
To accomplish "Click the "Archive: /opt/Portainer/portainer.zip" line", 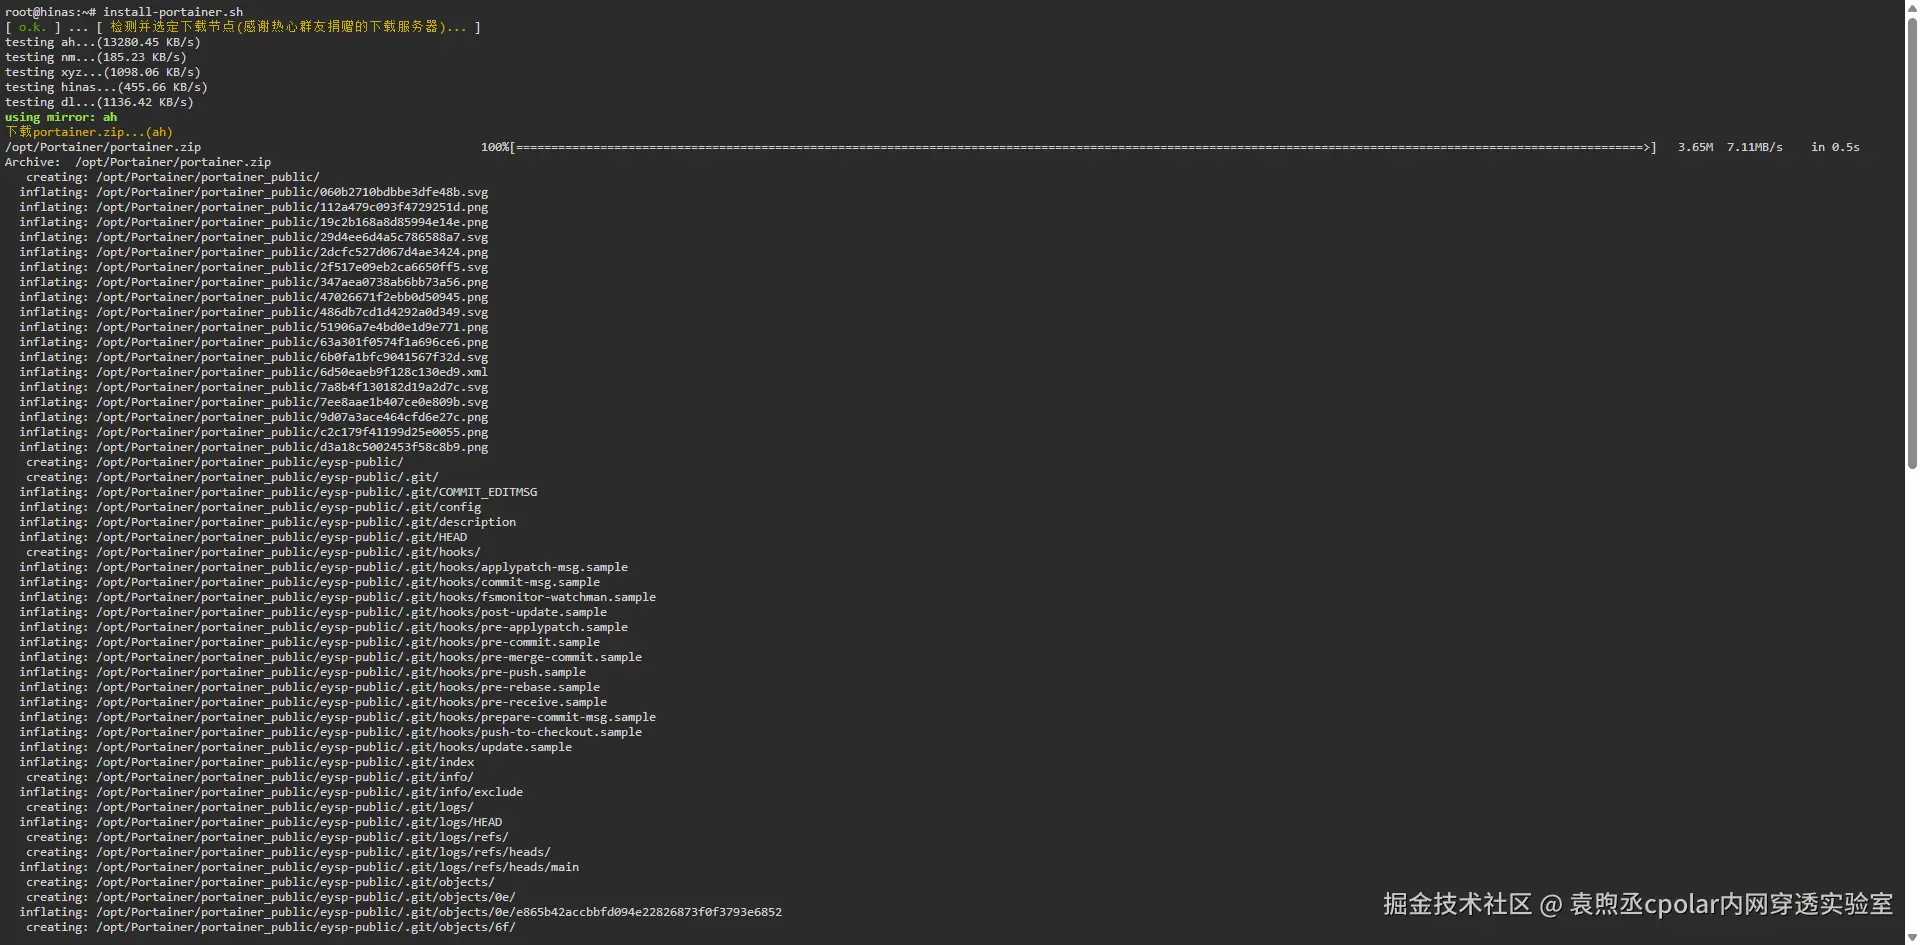I will click(x=138, y=162).
